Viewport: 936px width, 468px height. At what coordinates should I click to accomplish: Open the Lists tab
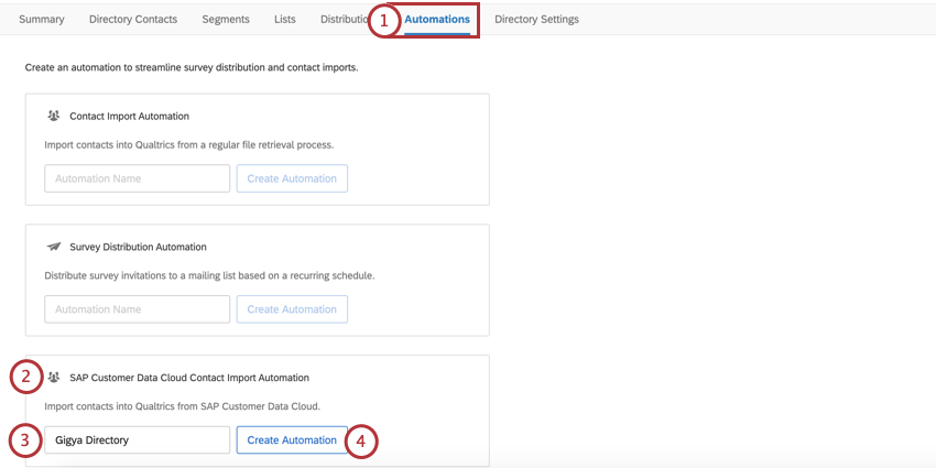pos(285,19)
